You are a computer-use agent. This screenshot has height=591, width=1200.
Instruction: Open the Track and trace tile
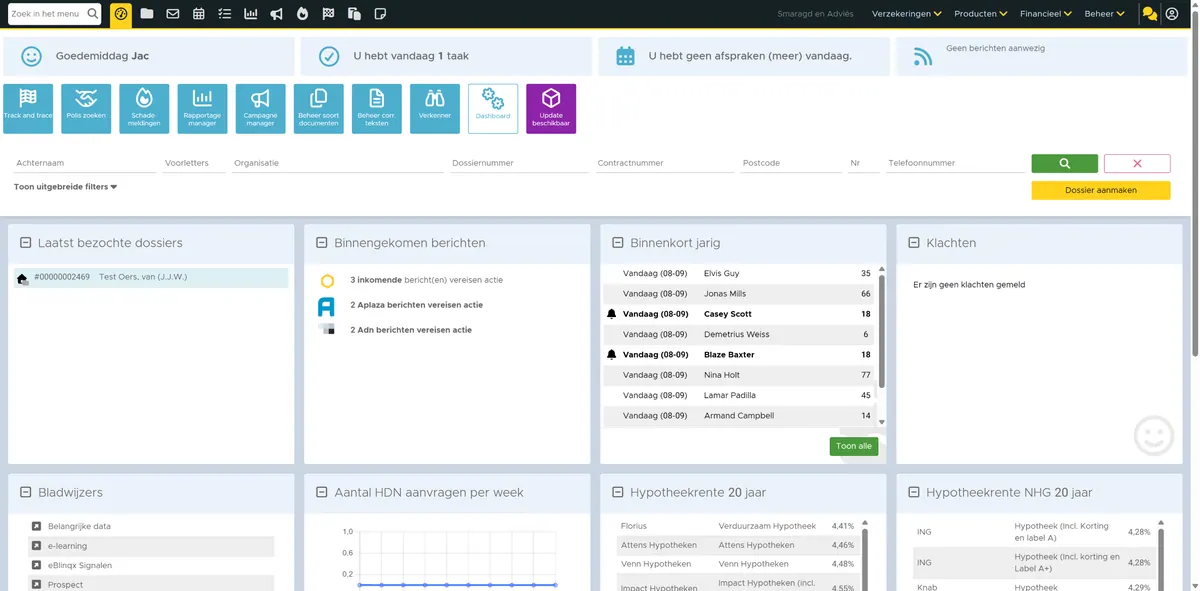point(28,109)
